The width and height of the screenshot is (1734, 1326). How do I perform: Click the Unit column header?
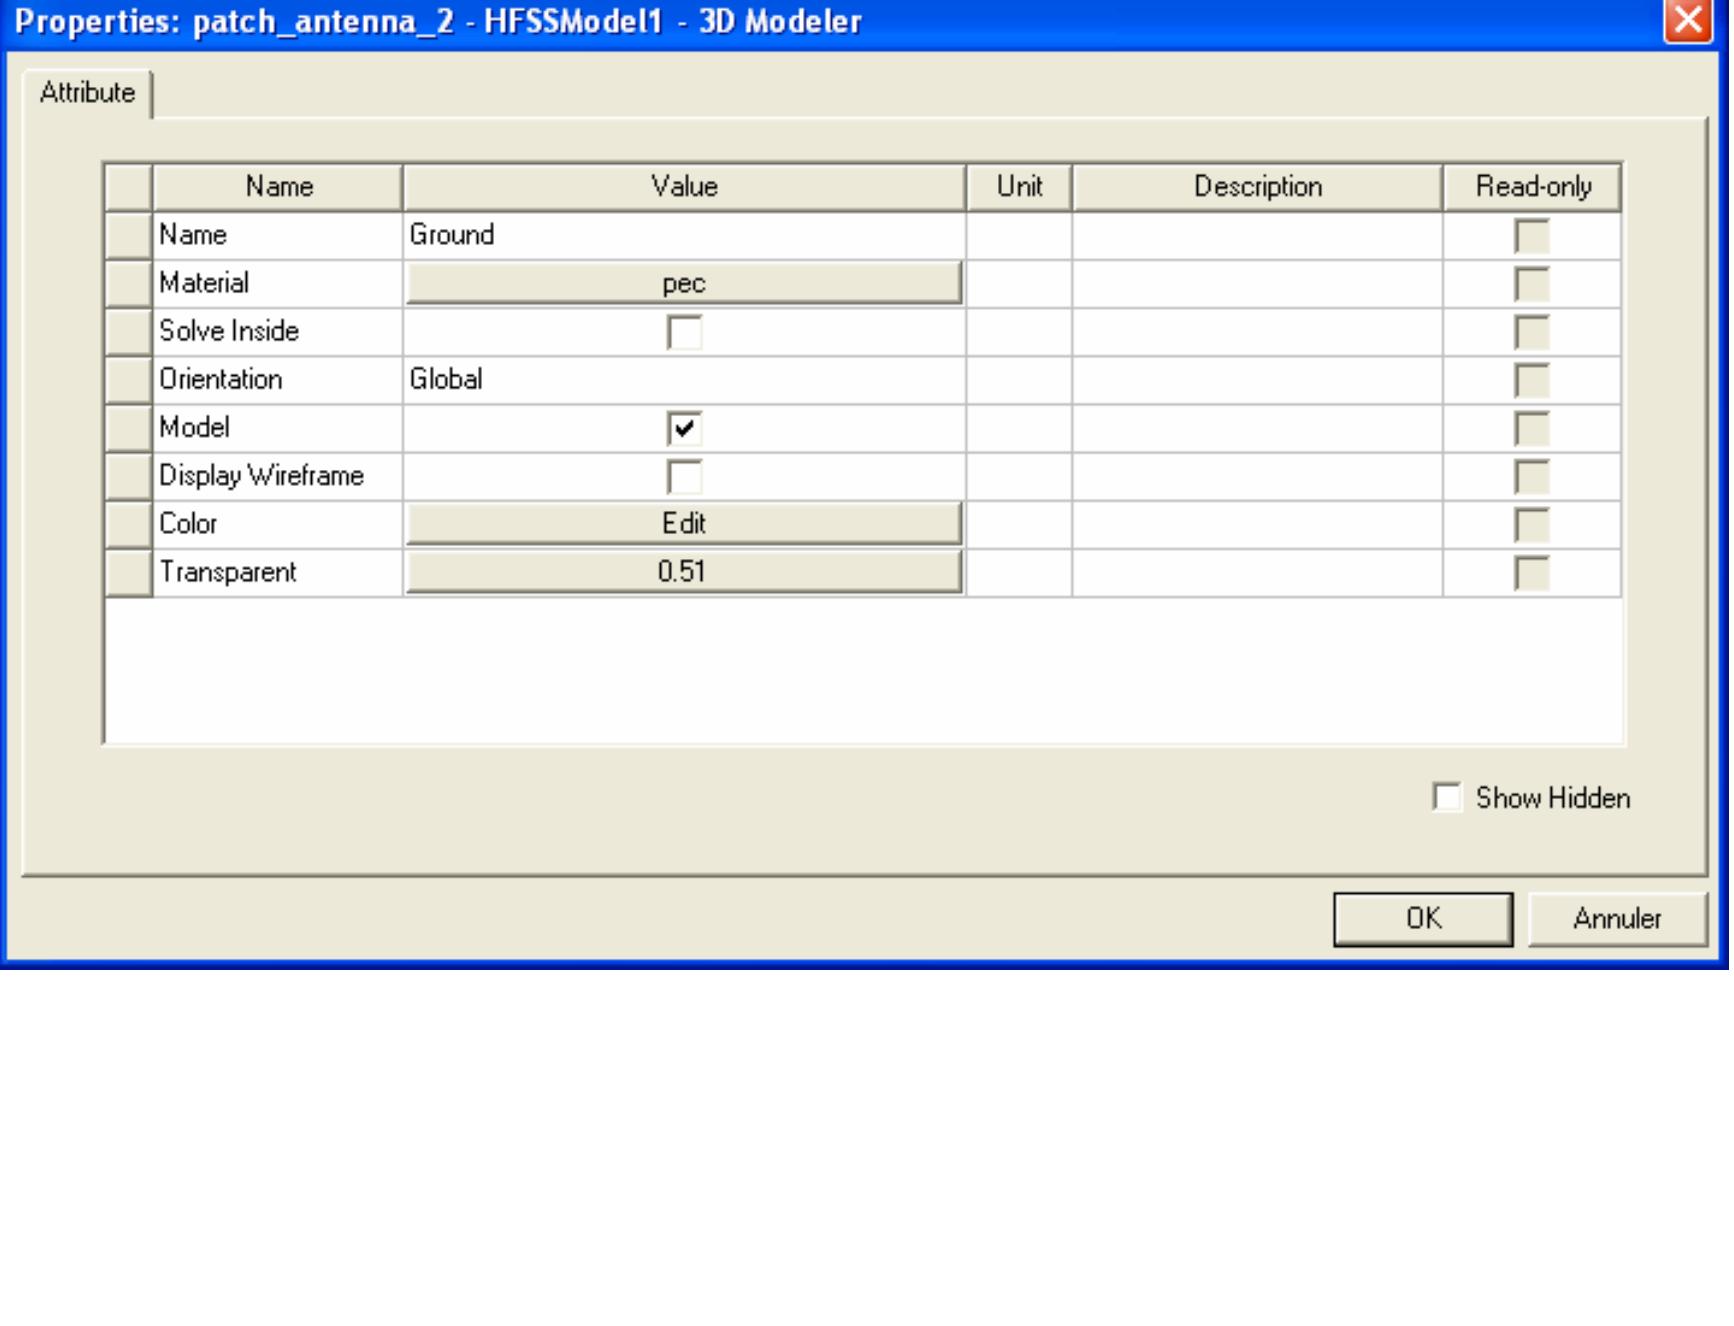click(1019, 186)
